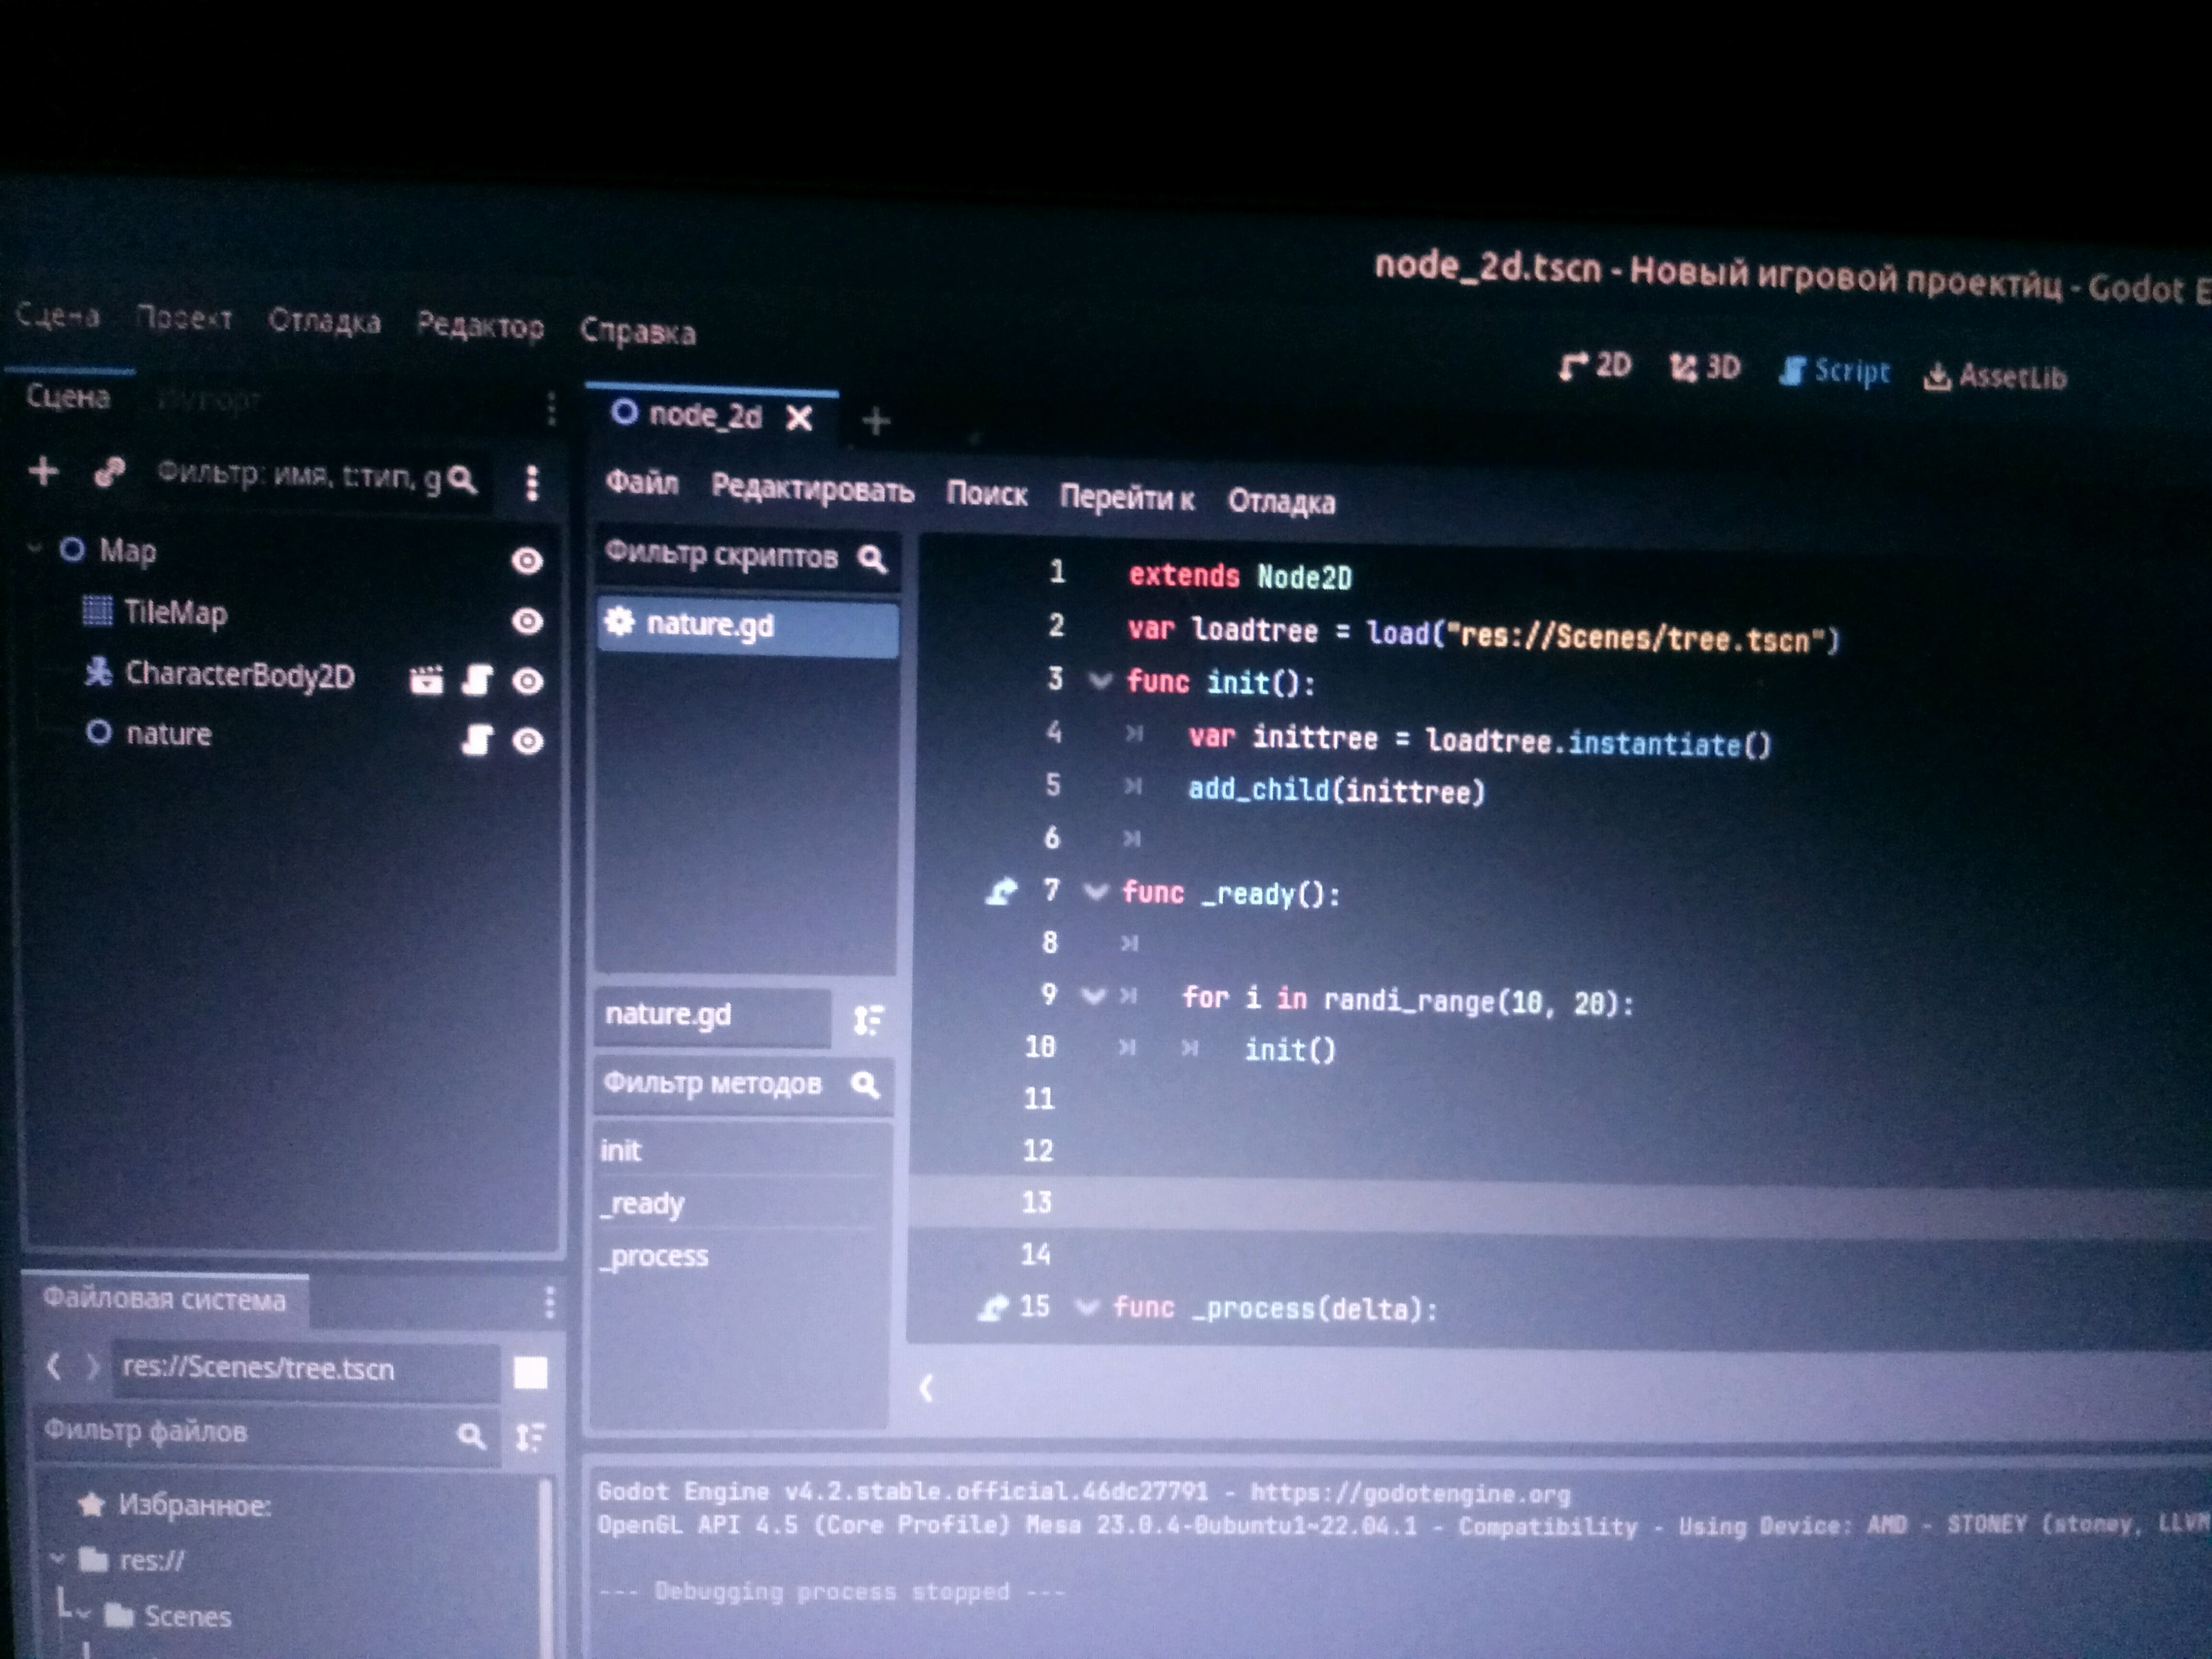The image size is (2212, 1659).
Task: Open the scene dock three-dot options menu
Action: click(551, 408)
